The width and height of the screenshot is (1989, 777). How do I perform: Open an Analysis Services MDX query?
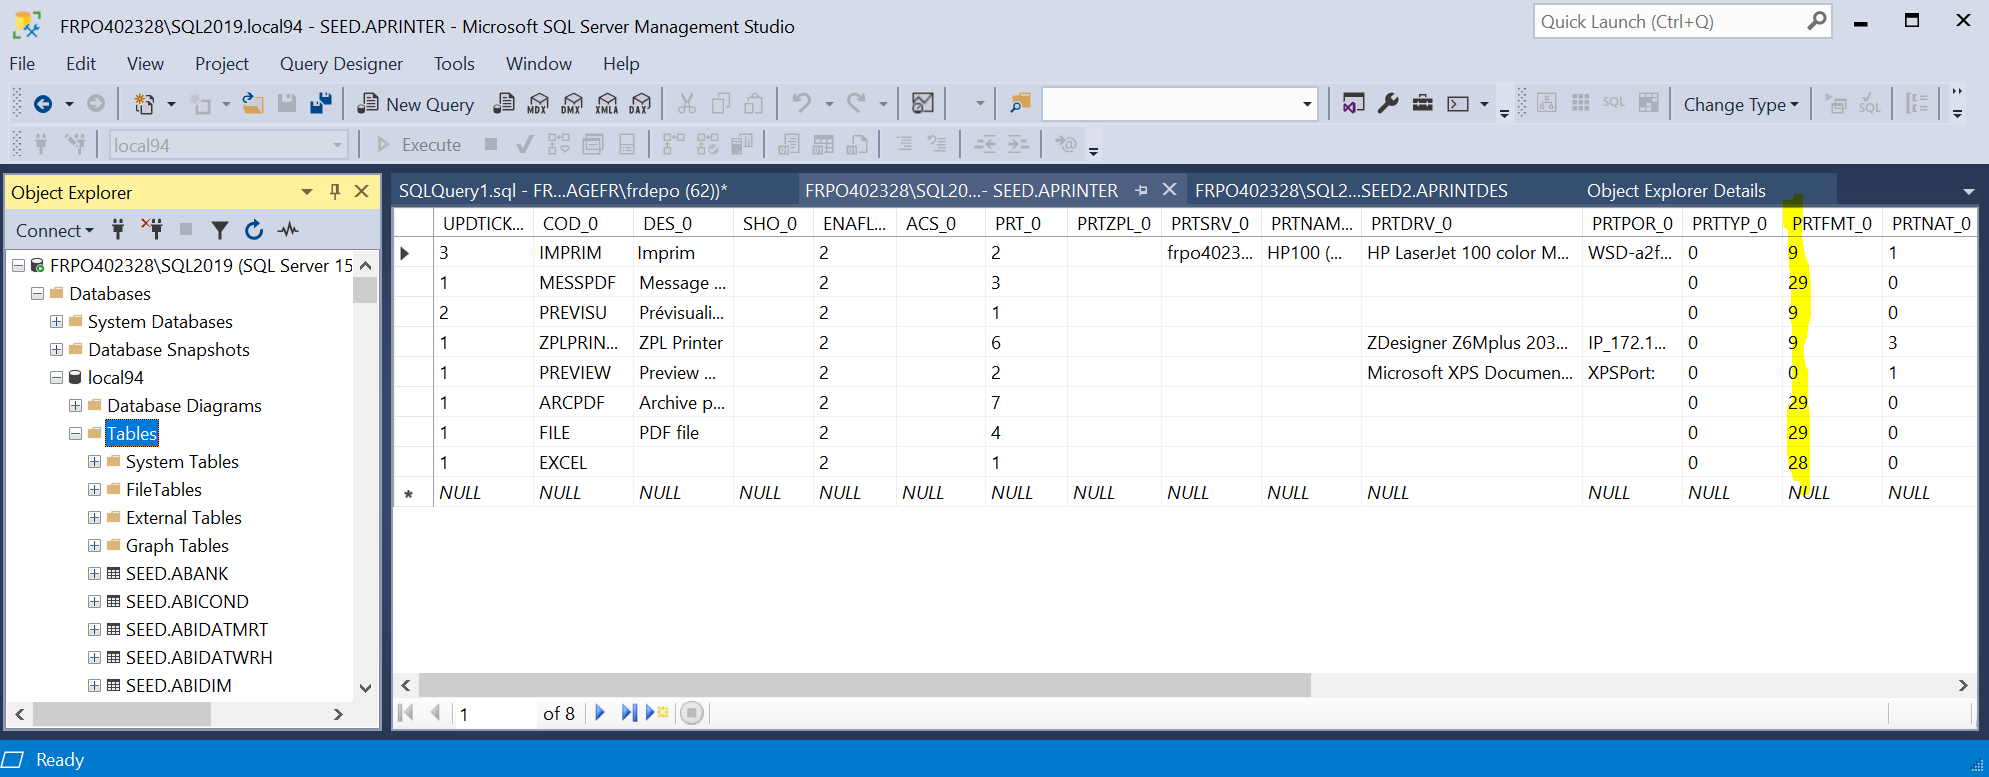pos(538,104)
